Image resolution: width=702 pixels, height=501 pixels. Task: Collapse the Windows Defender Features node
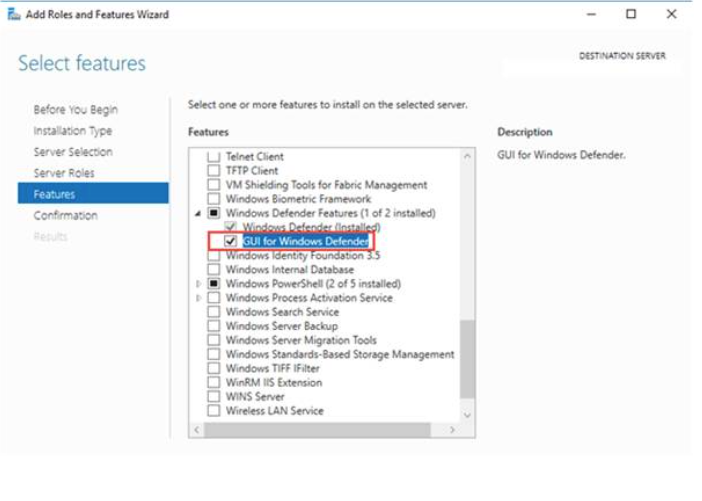198,214
